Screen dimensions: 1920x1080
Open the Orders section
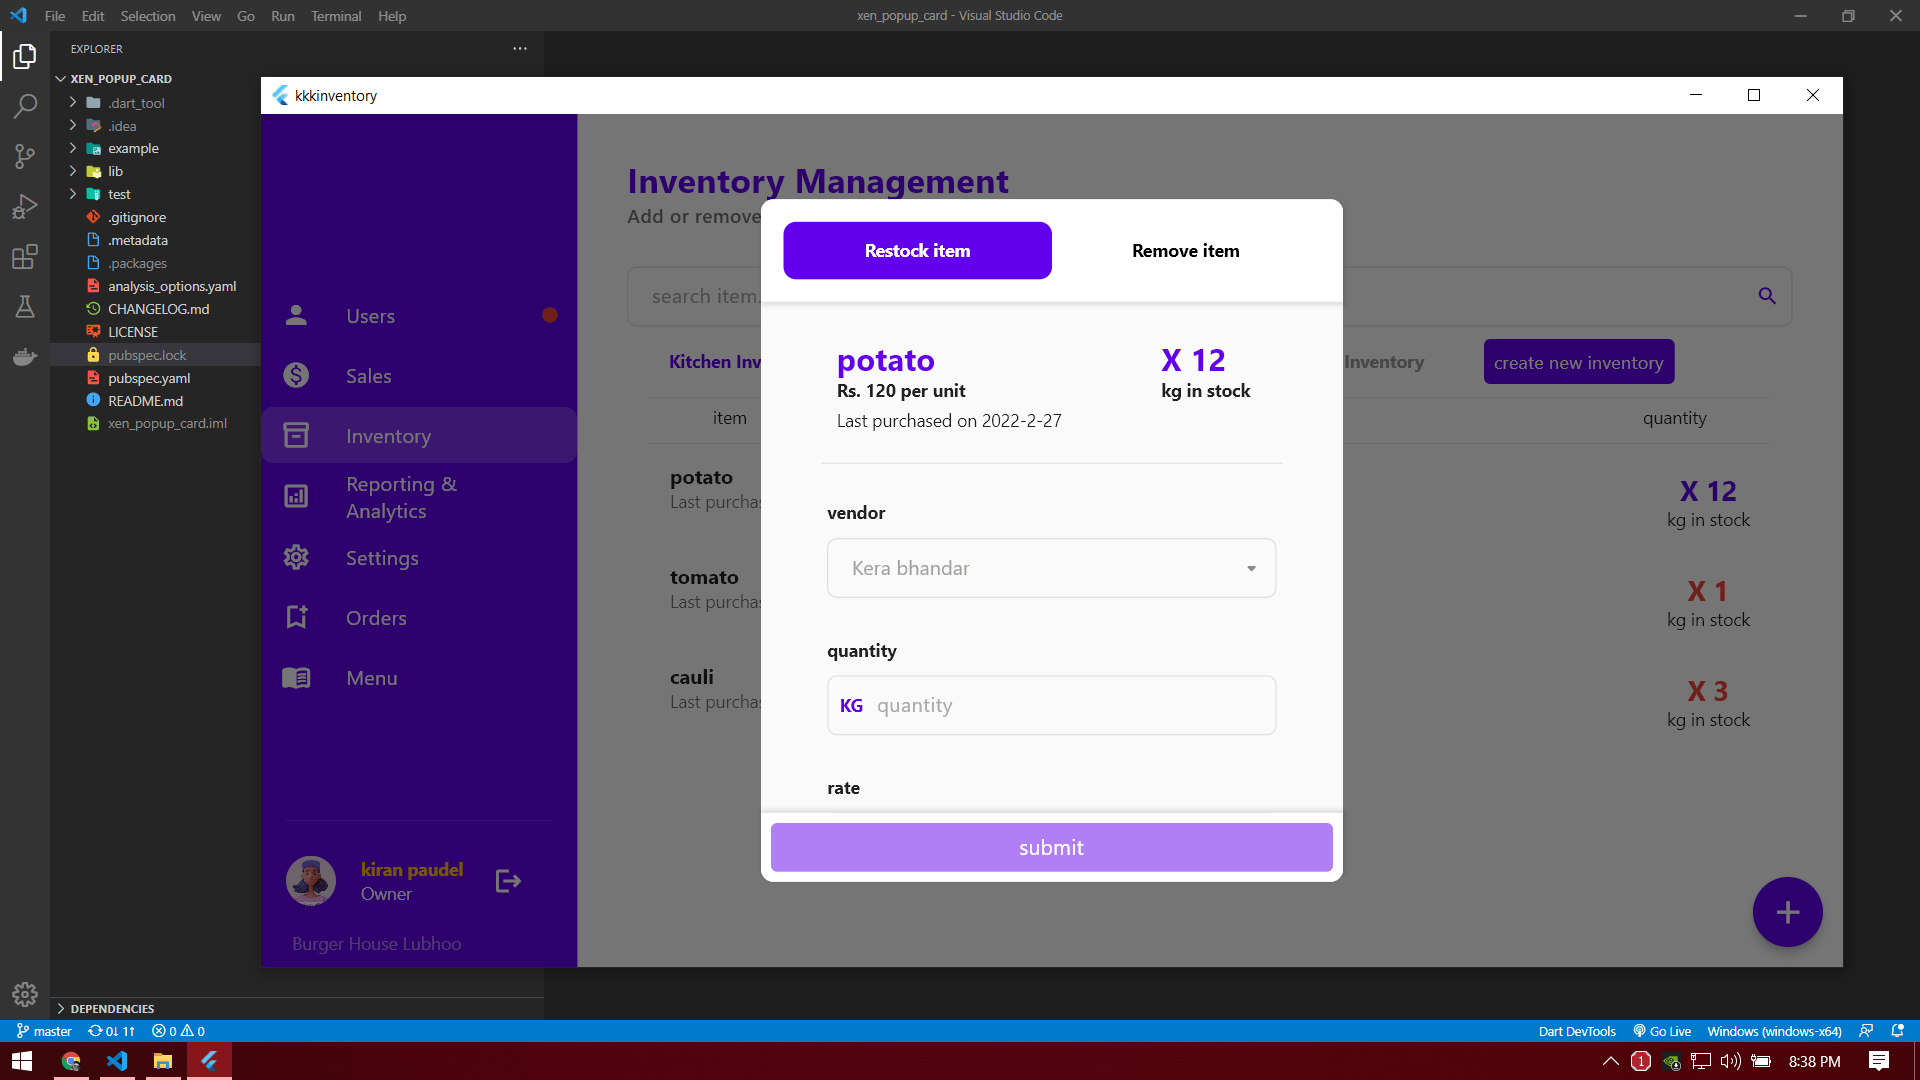(x=375, y=617)
